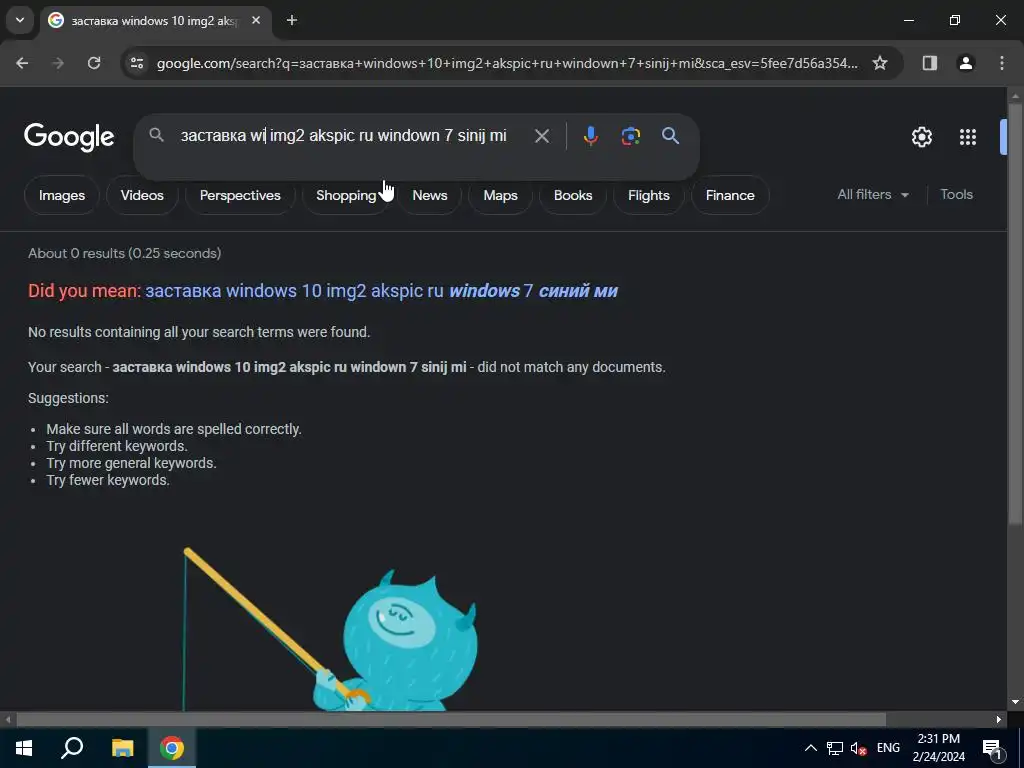Switch to News results
Viewport: 1024px width, 768px height.
point(430,195)
